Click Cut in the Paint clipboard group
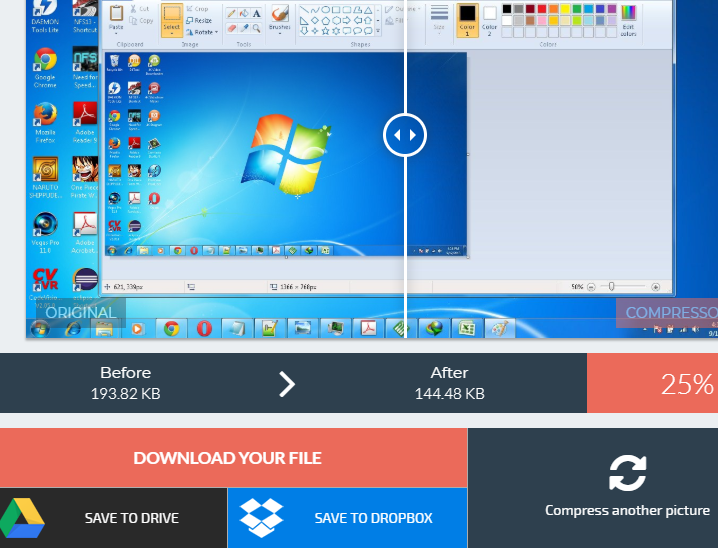718x548 pixels. click(139, 9)
